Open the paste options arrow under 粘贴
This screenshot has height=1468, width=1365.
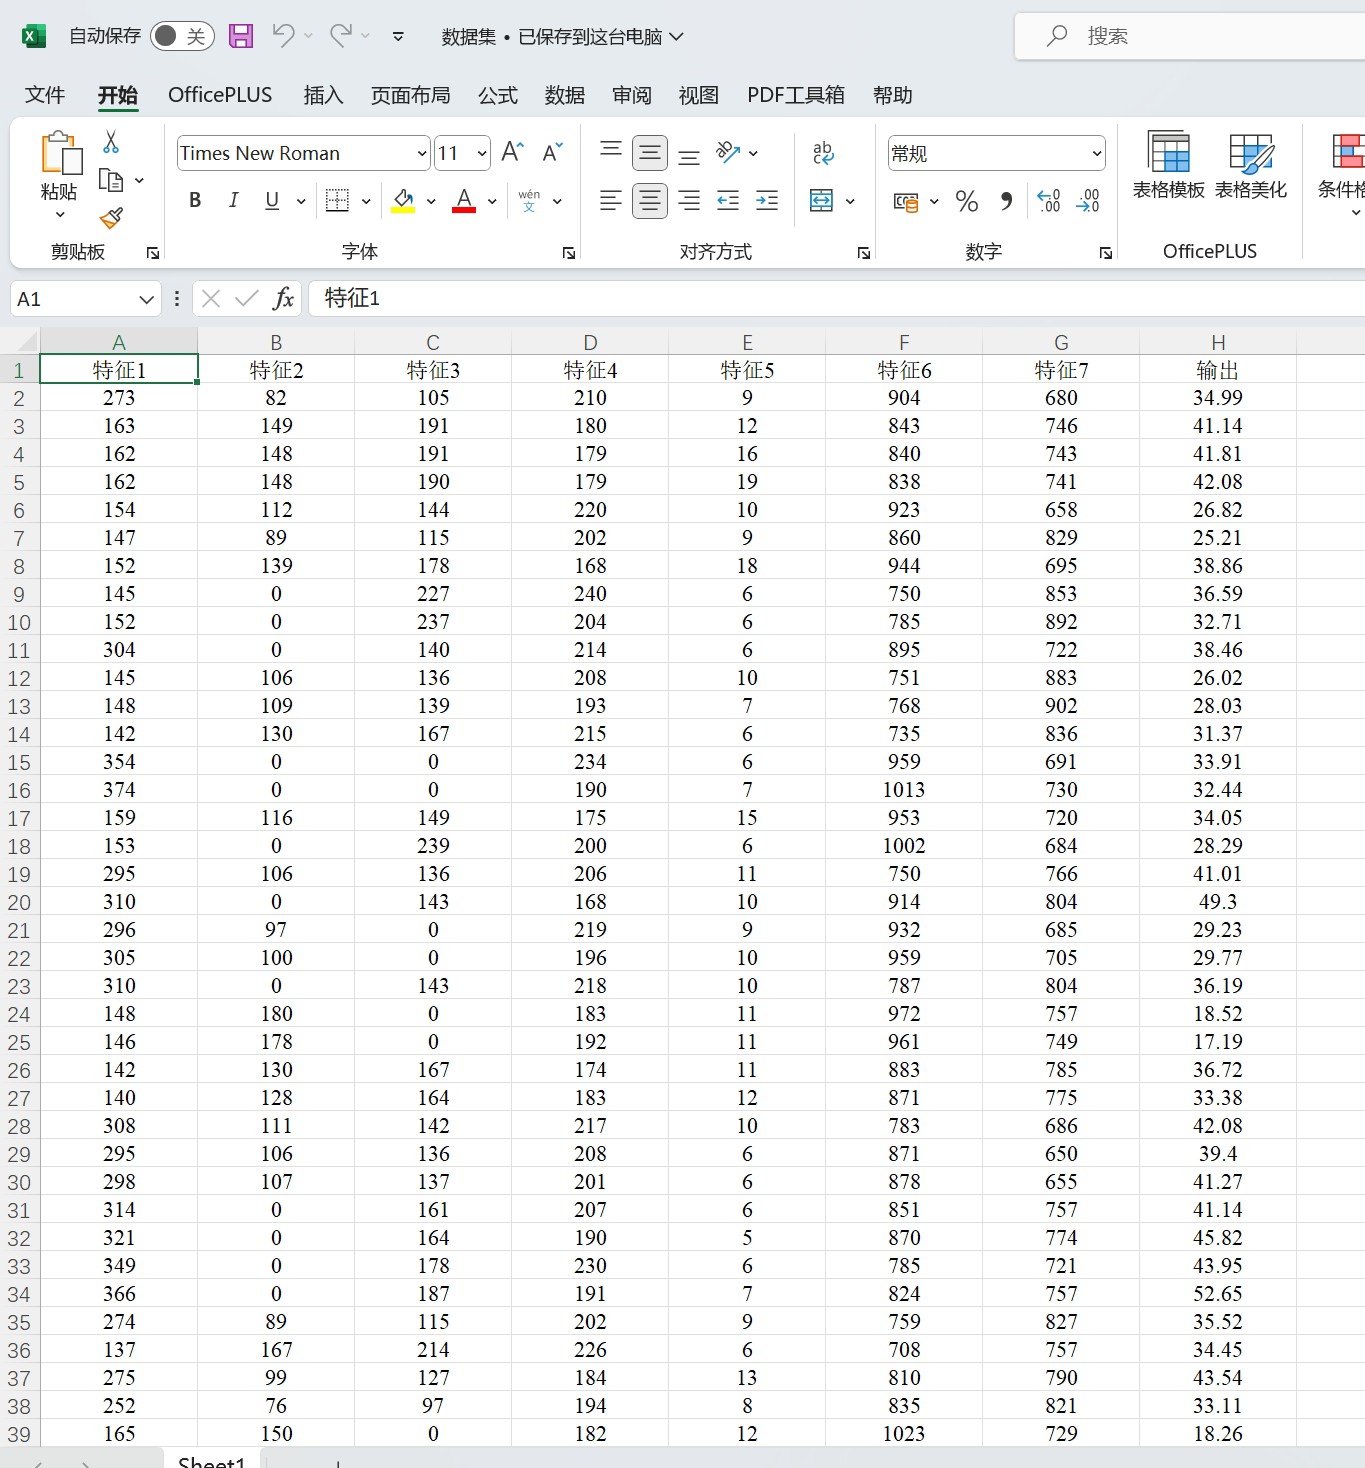pos(59,215)
